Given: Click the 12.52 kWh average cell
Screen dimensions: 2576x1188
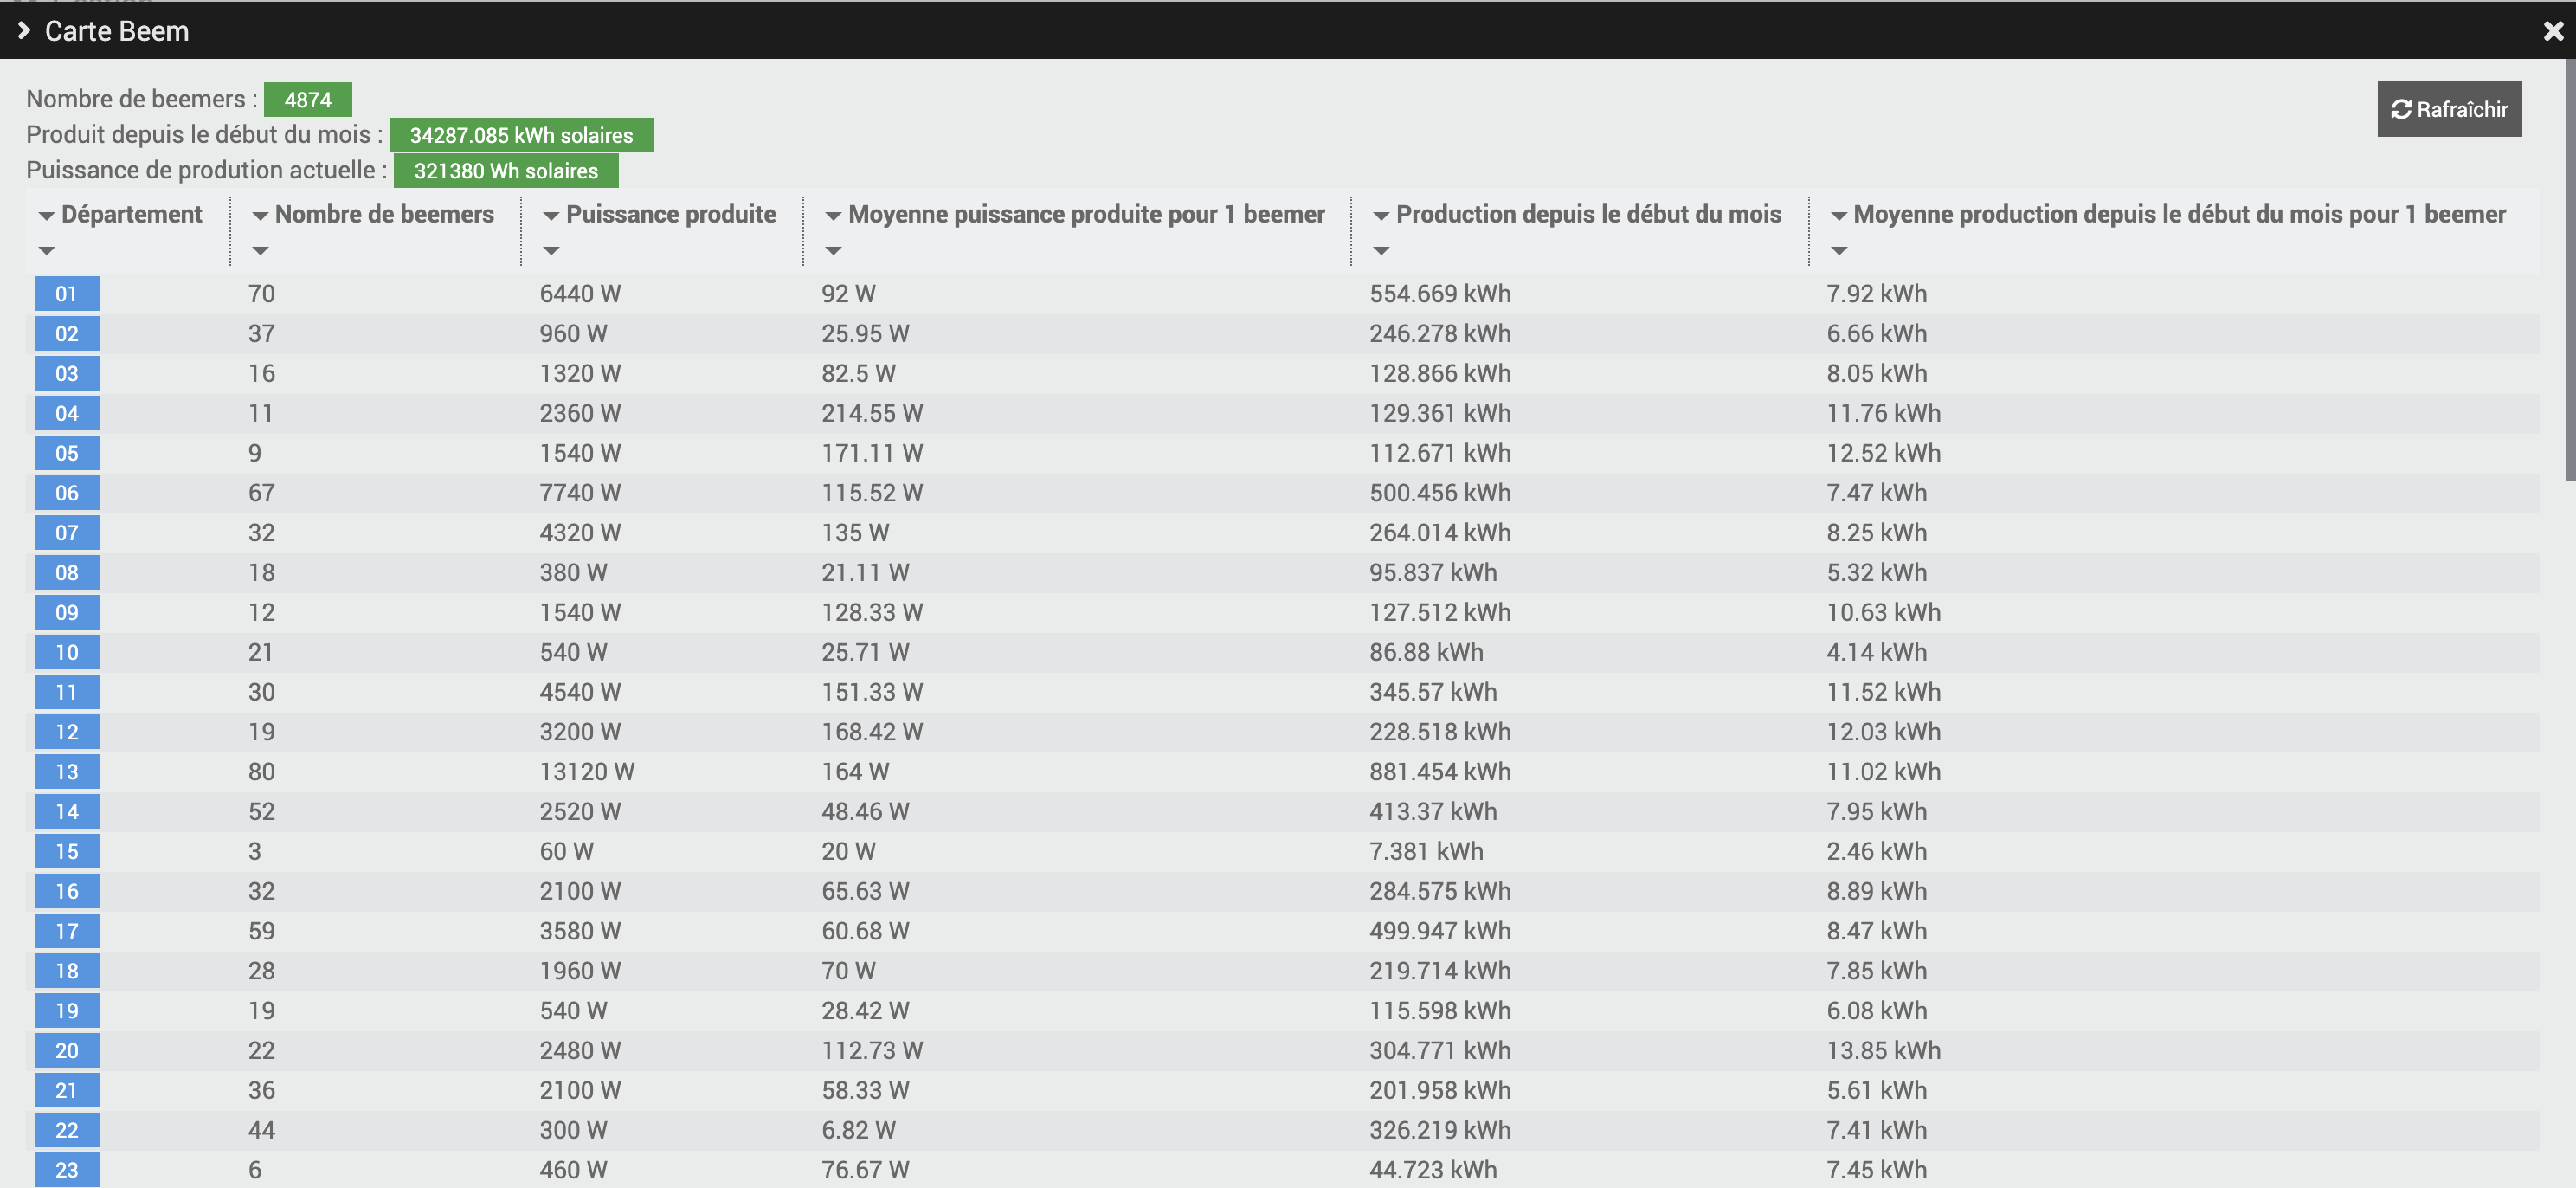Looking at the screenshot, I should (1883, 453).
